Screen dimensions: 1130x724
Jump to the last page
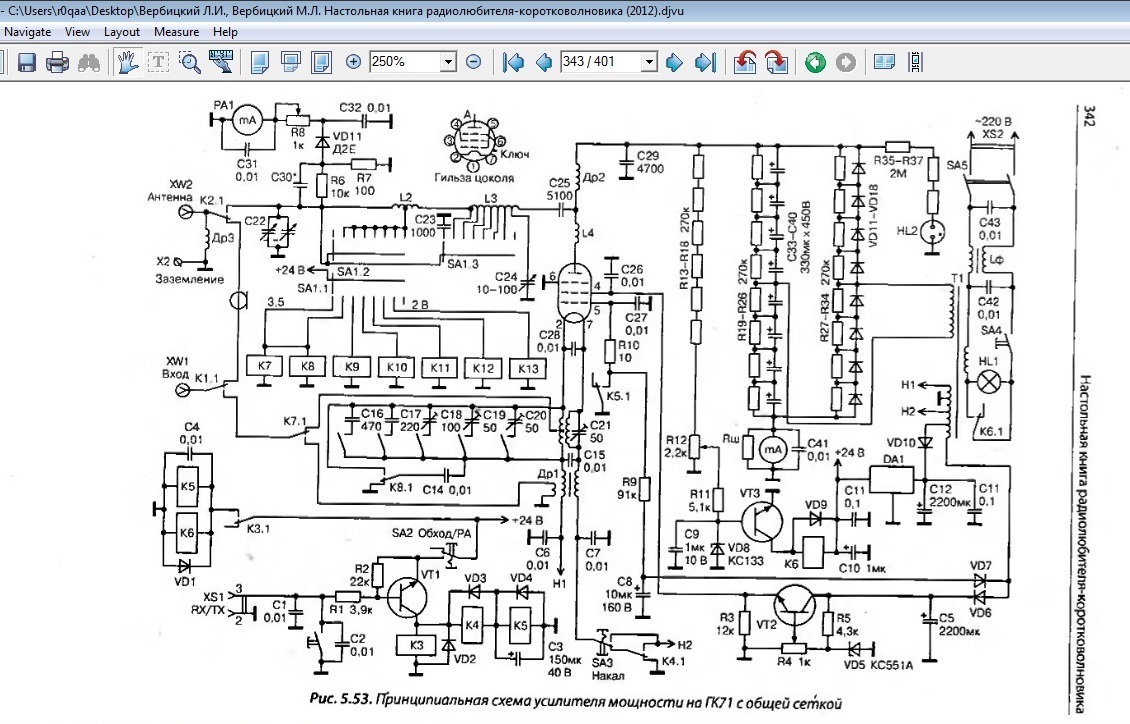[705, 62]
